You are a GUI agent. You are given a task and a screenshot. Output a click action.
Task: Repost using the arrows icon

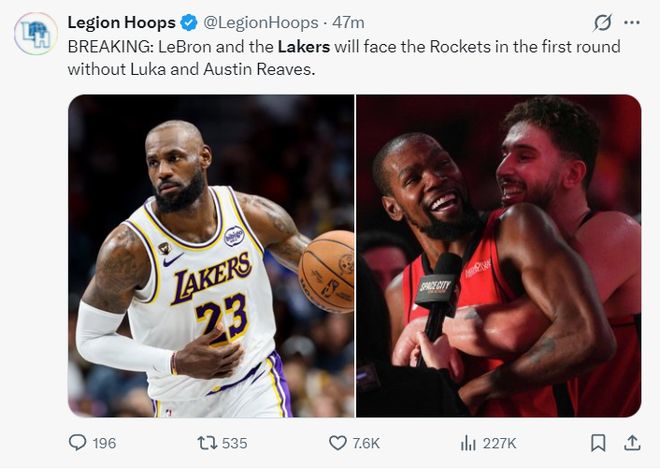click(x=206, y=442)
